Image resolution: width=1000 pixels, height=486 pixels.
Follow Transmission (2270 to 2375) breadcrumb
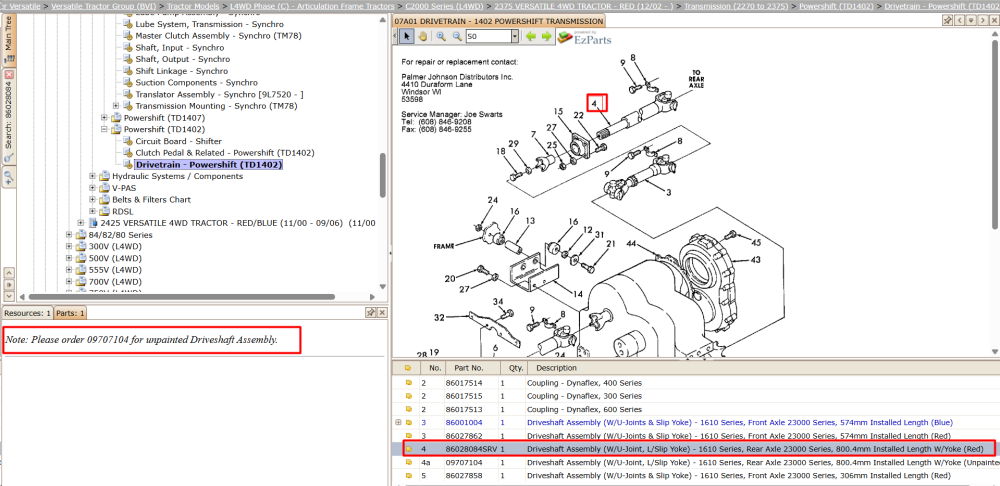737,5
